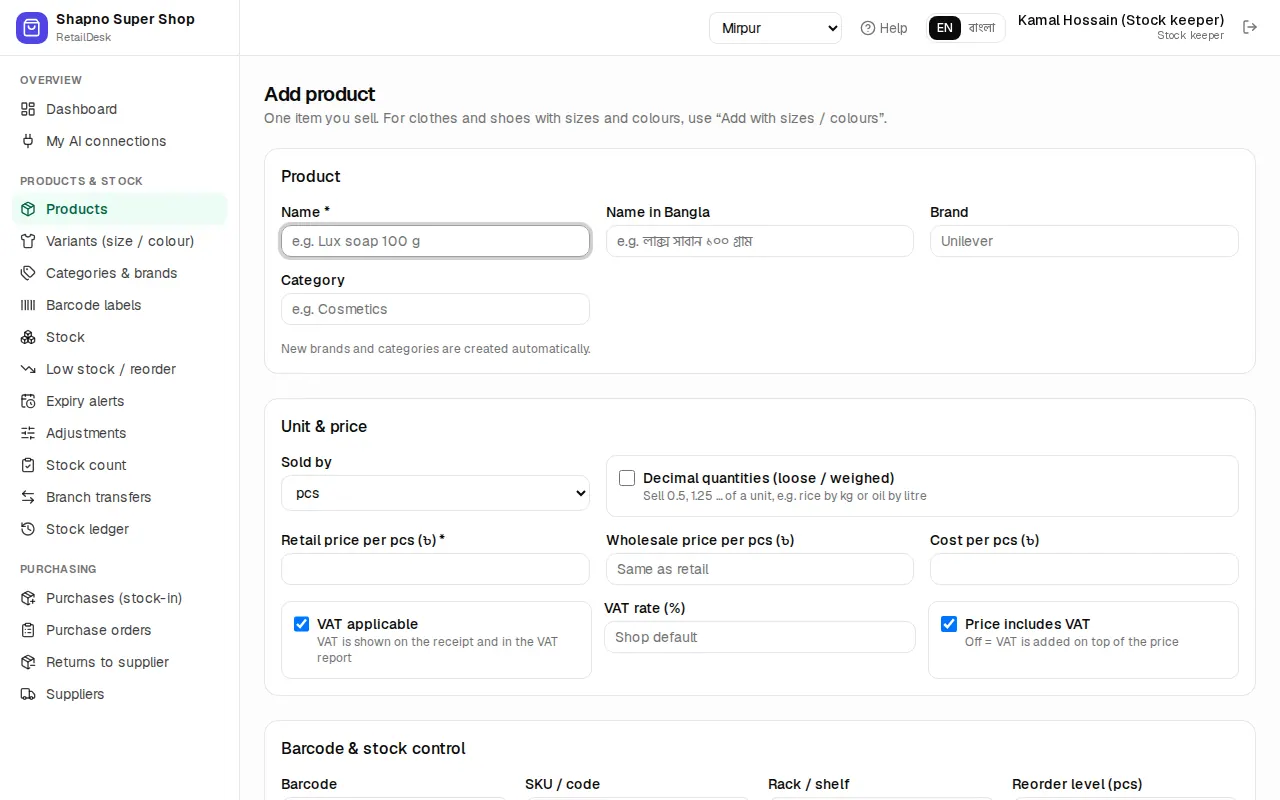Uncheck Price includes VAT checkbox
The height and width of the screenshot is (800, 1280).
point(949,624)
